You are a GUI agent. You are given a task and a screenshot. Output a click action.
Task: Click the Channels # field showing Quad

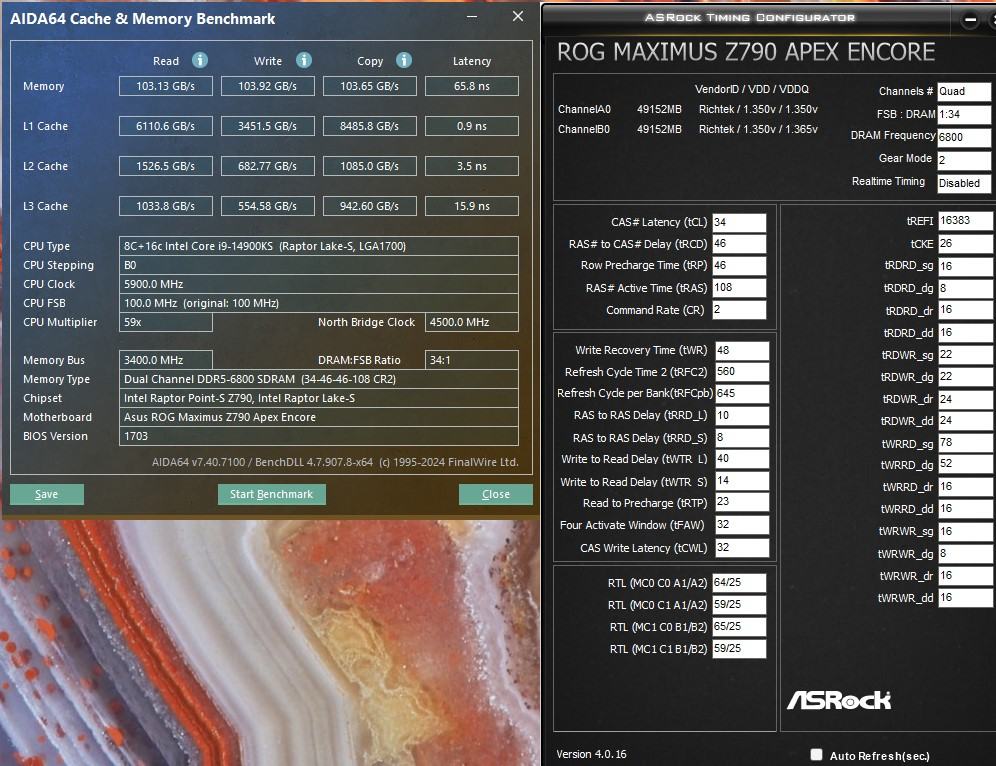pos(964,91)
